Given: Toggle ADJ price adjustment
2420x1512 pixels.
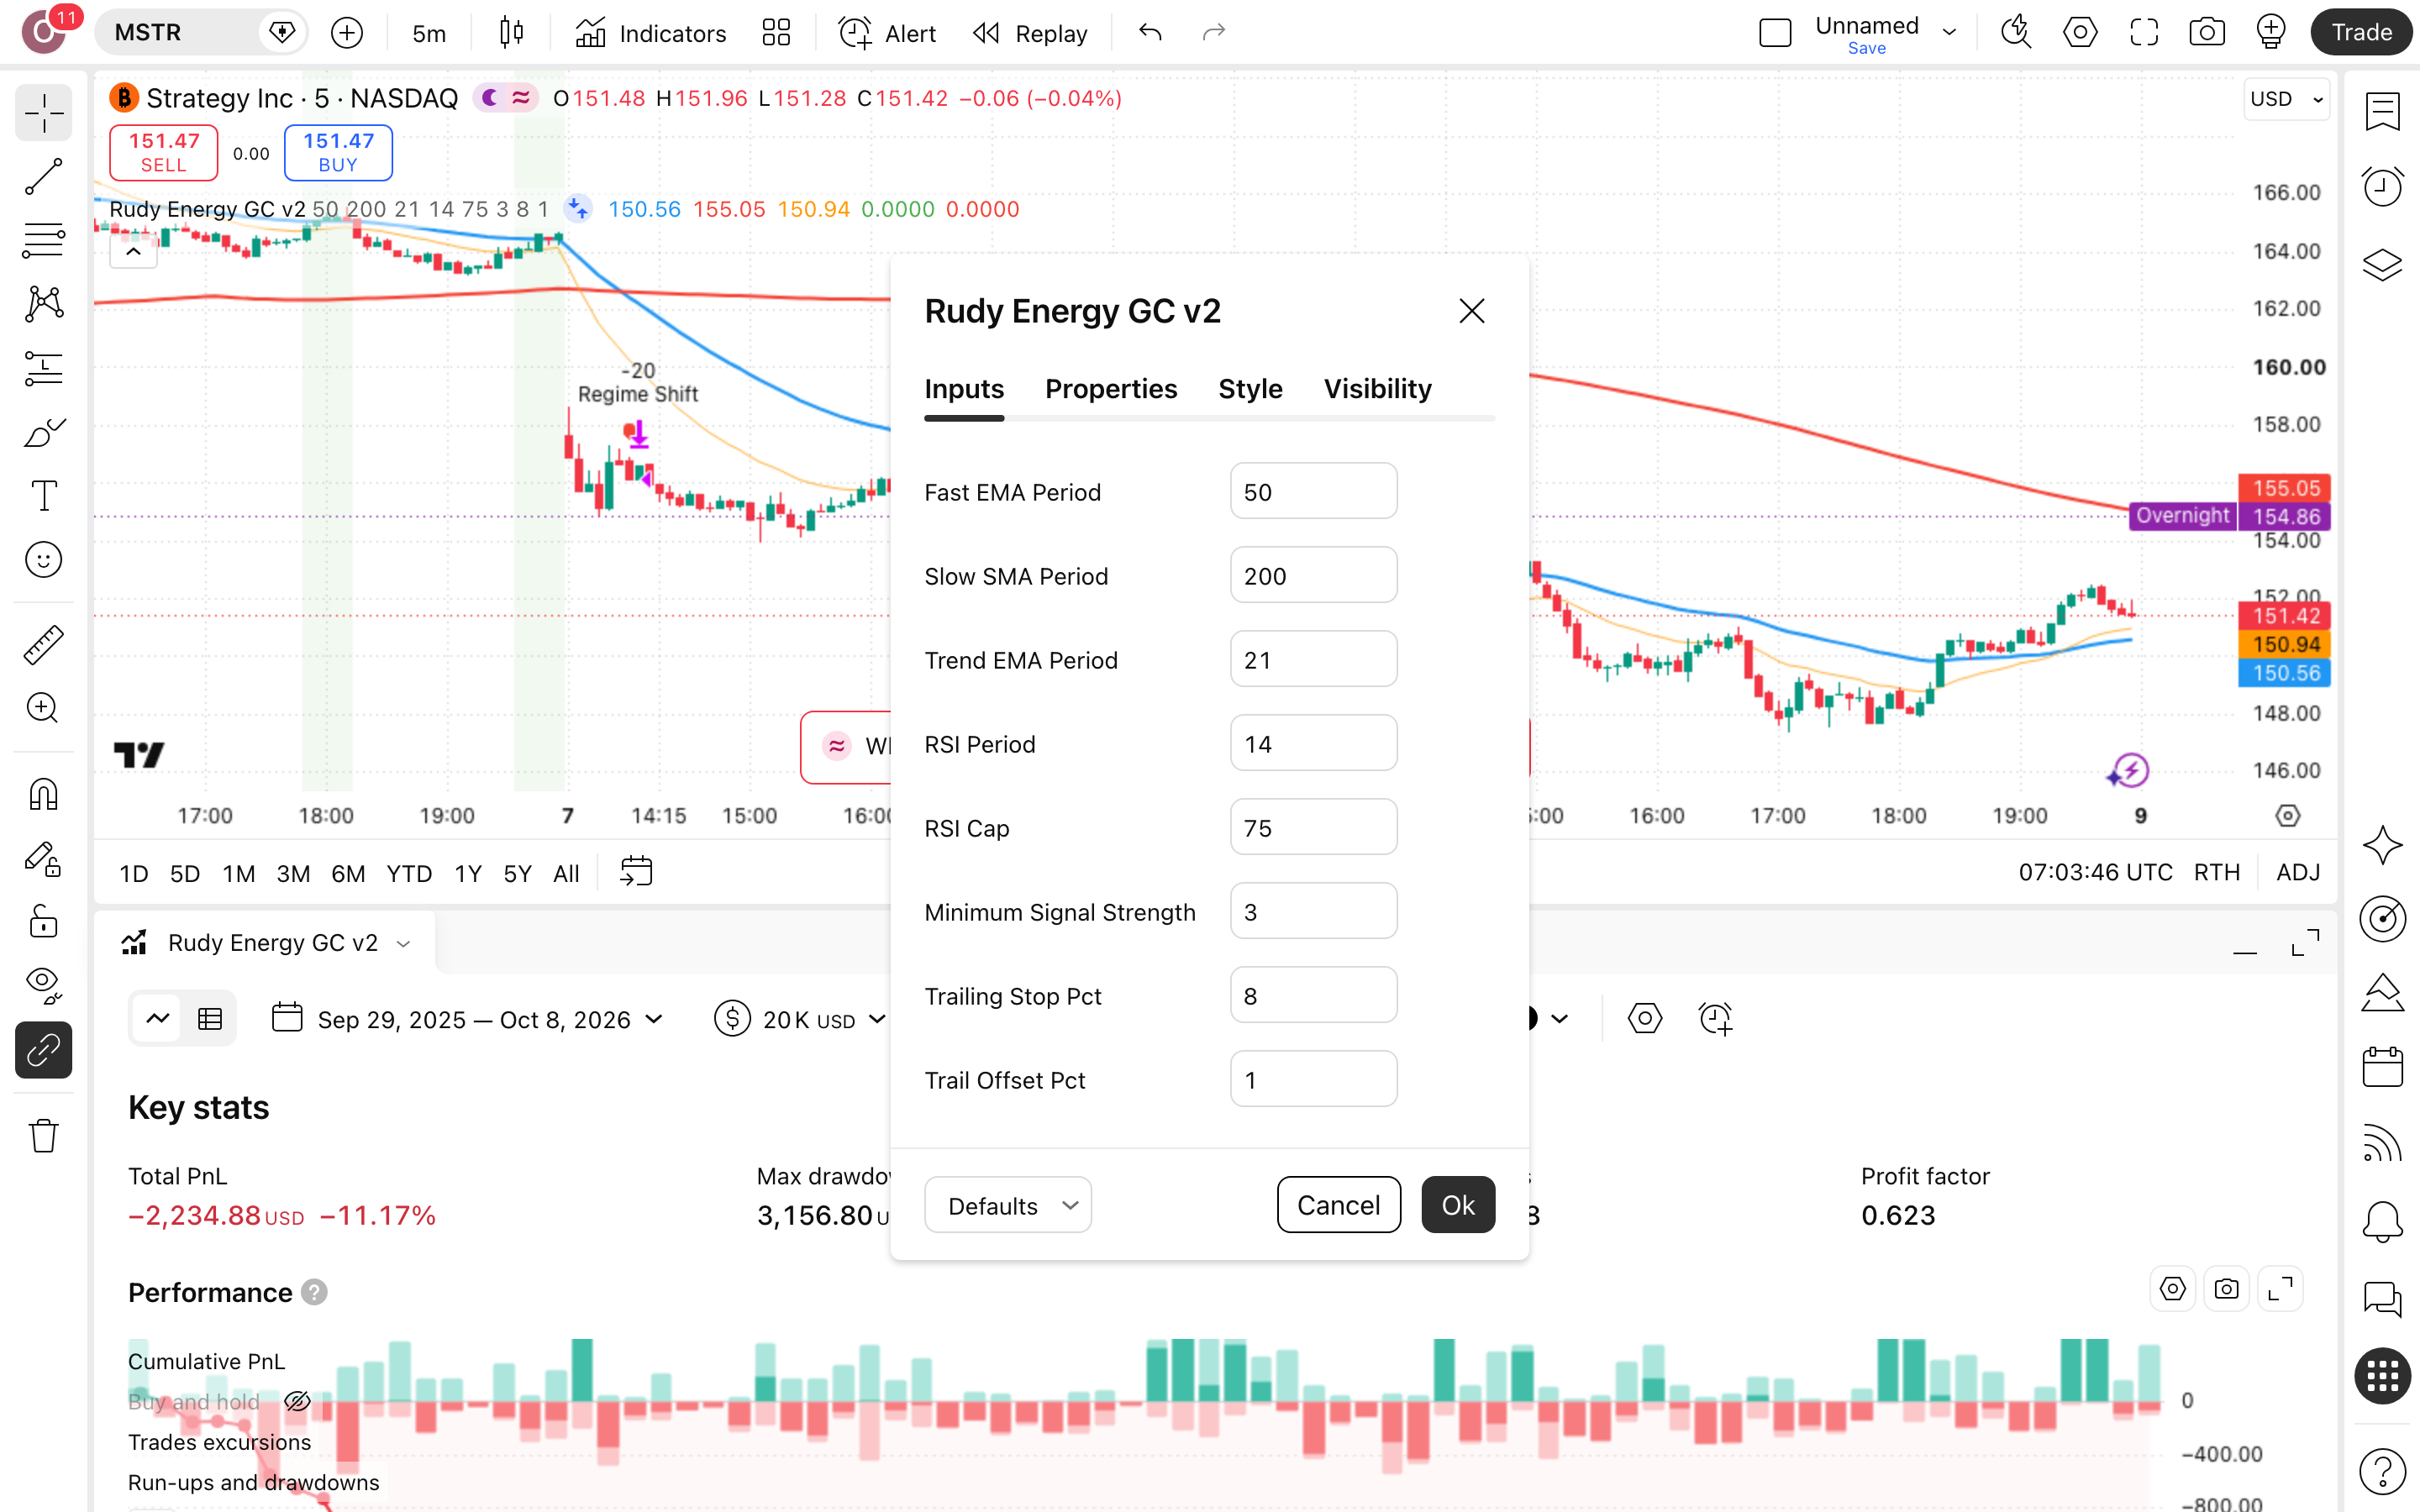Looking at the screenshot, I should tap(2298, 872).
